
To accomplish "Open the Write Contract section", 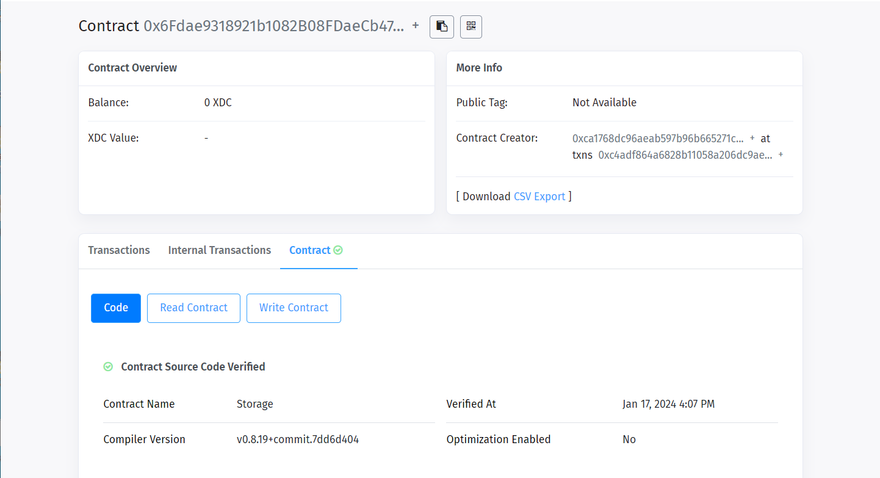I will coord(293,308).
